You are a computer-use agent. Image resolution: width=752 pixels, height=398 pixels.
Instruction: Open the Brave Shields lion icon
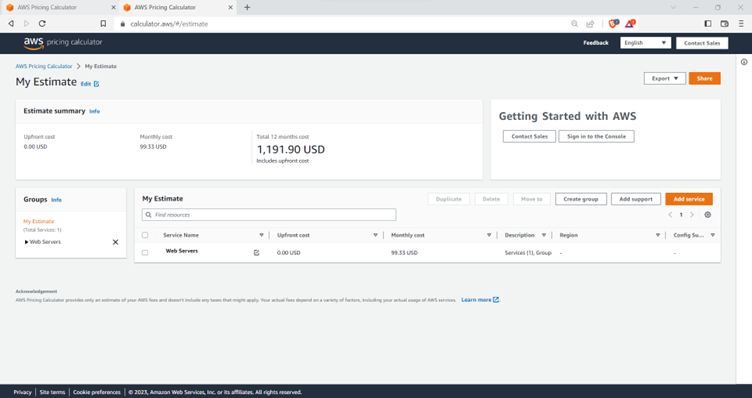pyautogui.click(x=613, y=23)
